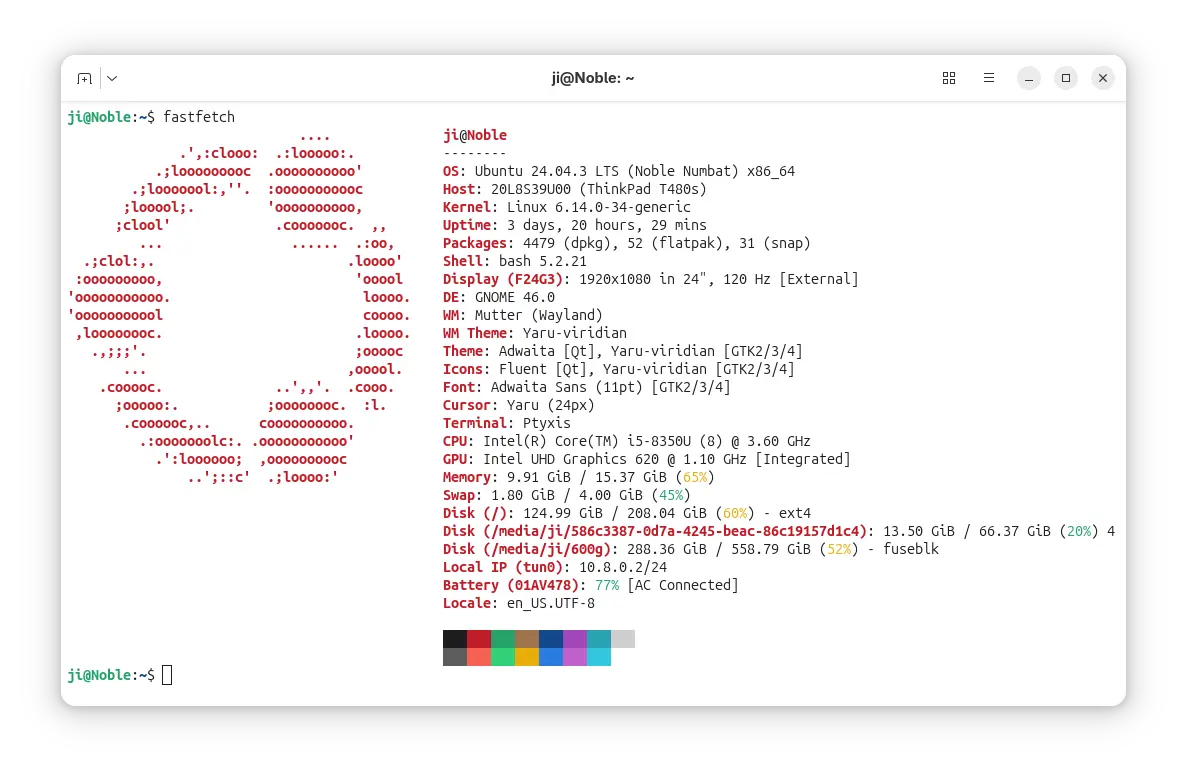Open the Ptyxis main hamburger menu
1187x773 pixels.
tap(989, 78)
